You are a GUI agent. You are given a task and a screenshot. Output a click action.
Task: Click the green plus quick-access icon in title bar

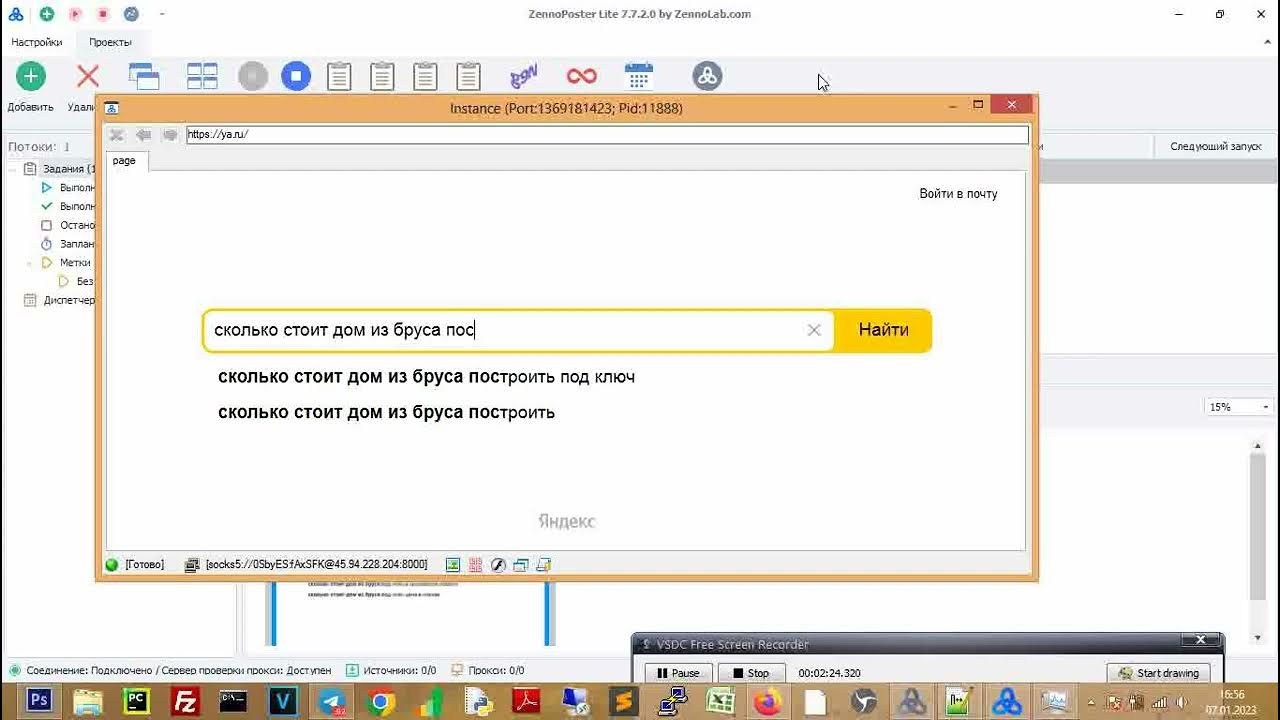(46, 14)
